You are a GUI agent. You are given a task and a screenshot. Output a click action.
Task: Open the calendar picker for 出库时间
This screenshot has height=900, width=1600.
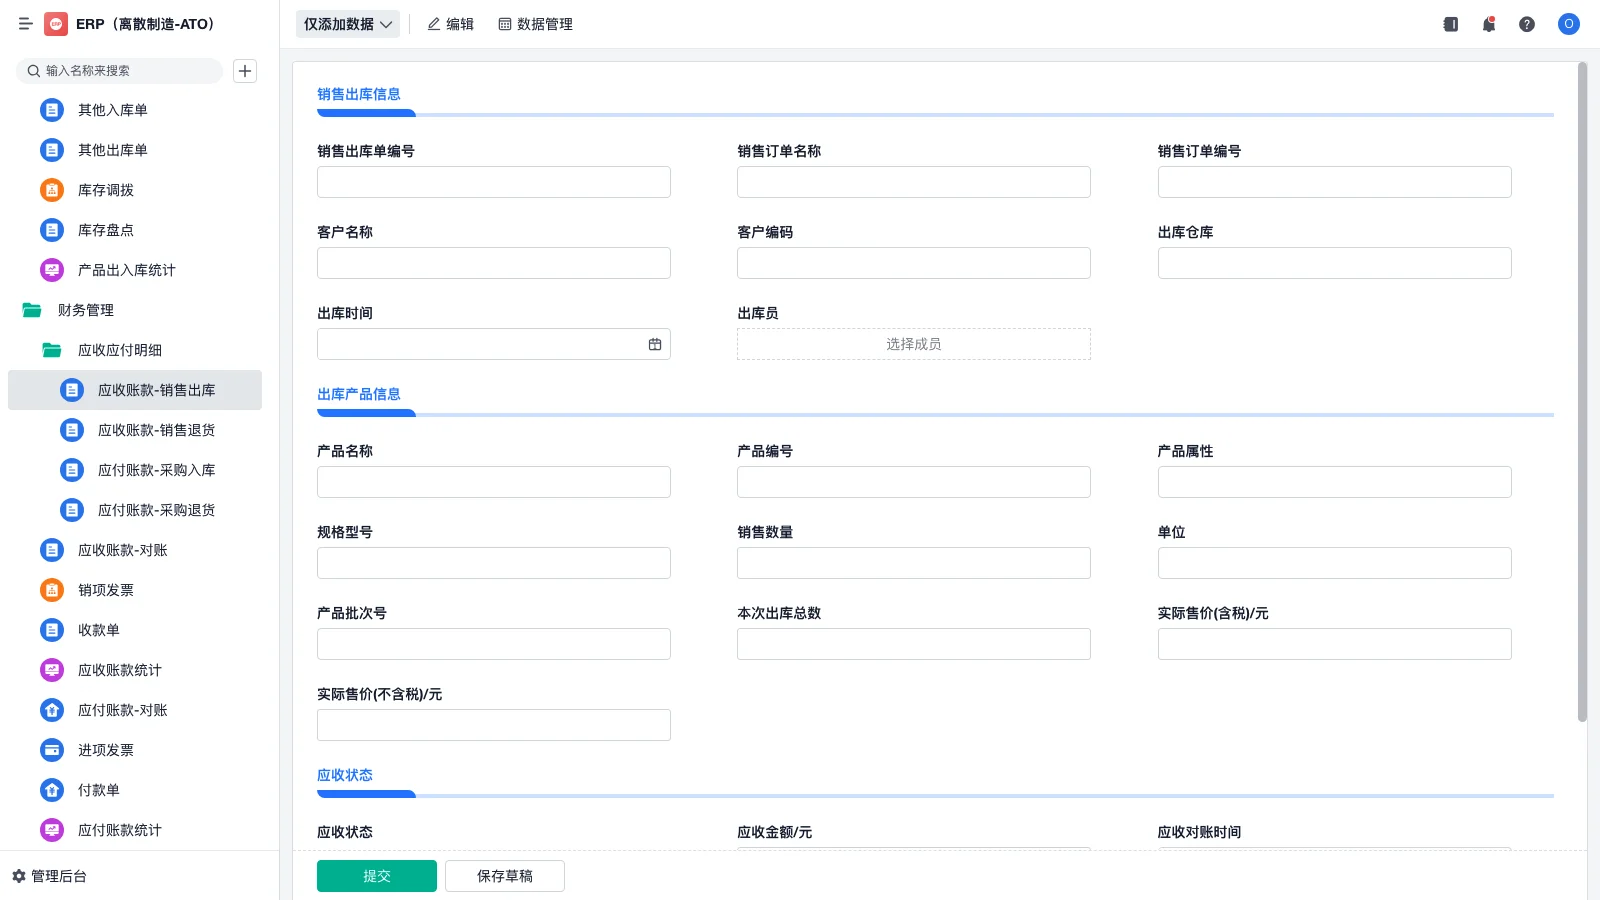click(655, 343)
